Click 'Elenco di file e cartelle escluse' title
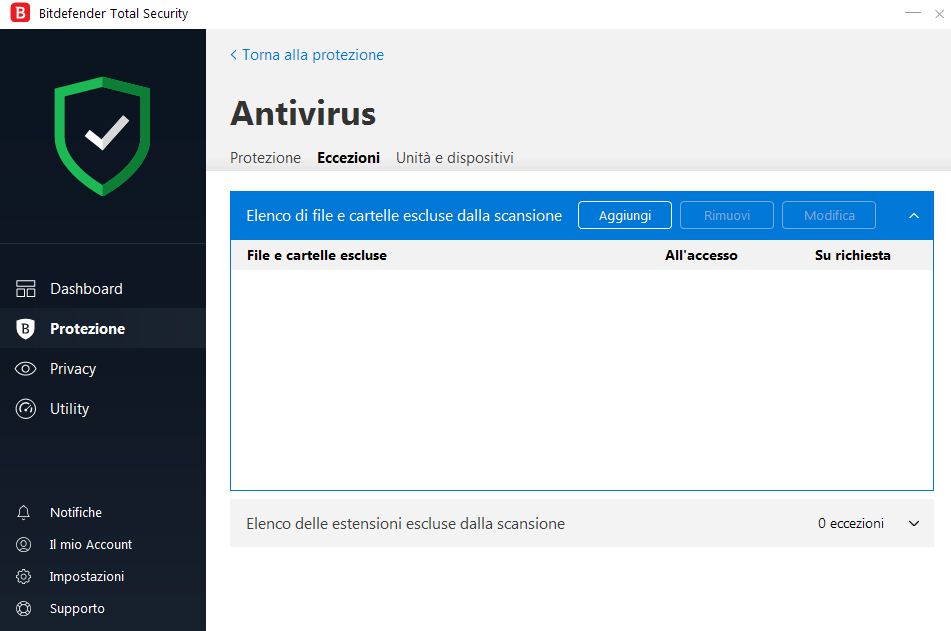 404,215
